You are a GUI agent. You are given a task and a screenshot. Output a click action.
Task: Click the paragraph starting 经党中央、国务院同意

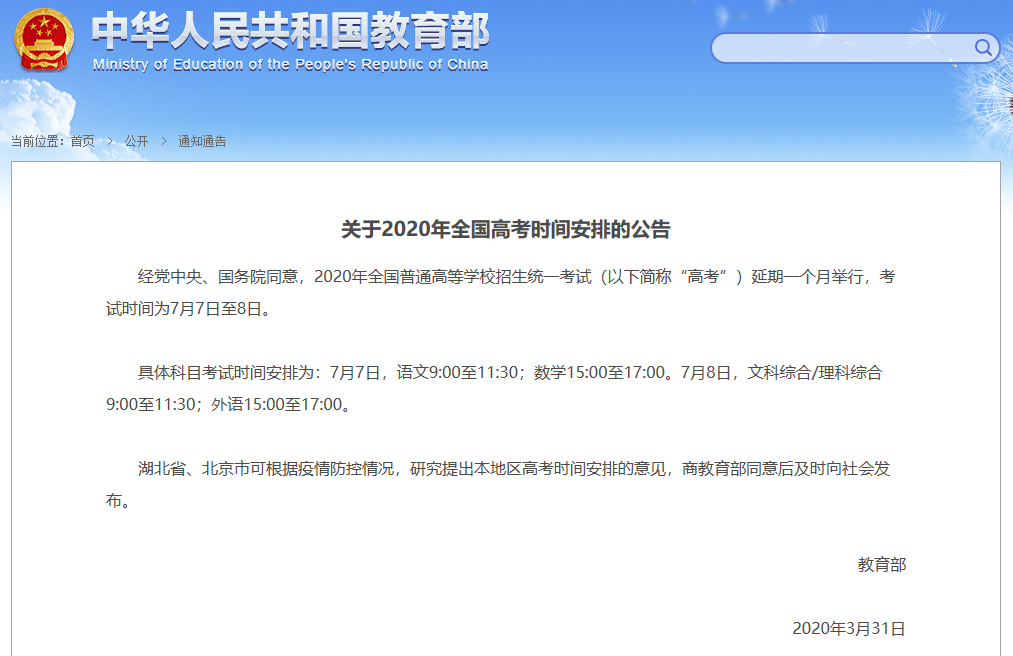coord(501,292)
